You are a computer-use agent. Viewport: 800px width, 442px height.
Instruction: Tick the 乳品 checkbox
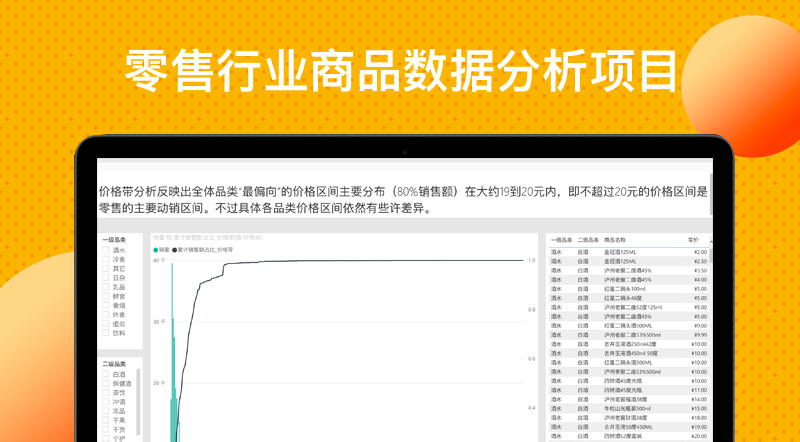pyautogui.click(x=106, y=287)
